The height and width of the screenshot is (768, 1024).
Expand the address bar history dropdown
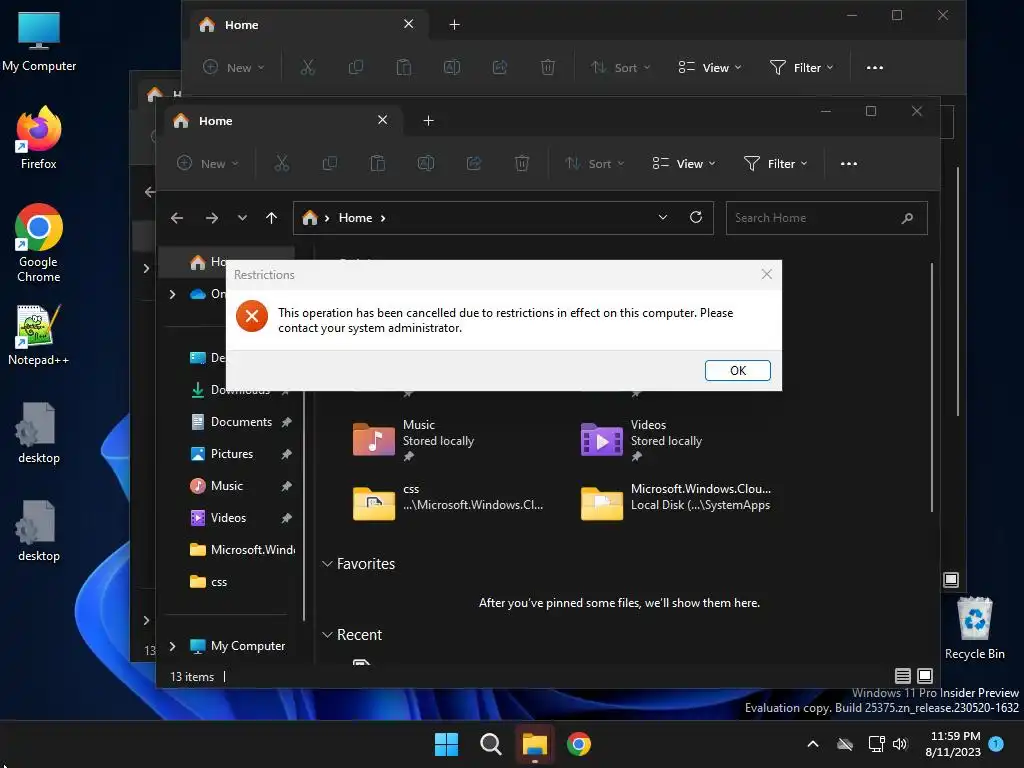click(x=663, y=217)
